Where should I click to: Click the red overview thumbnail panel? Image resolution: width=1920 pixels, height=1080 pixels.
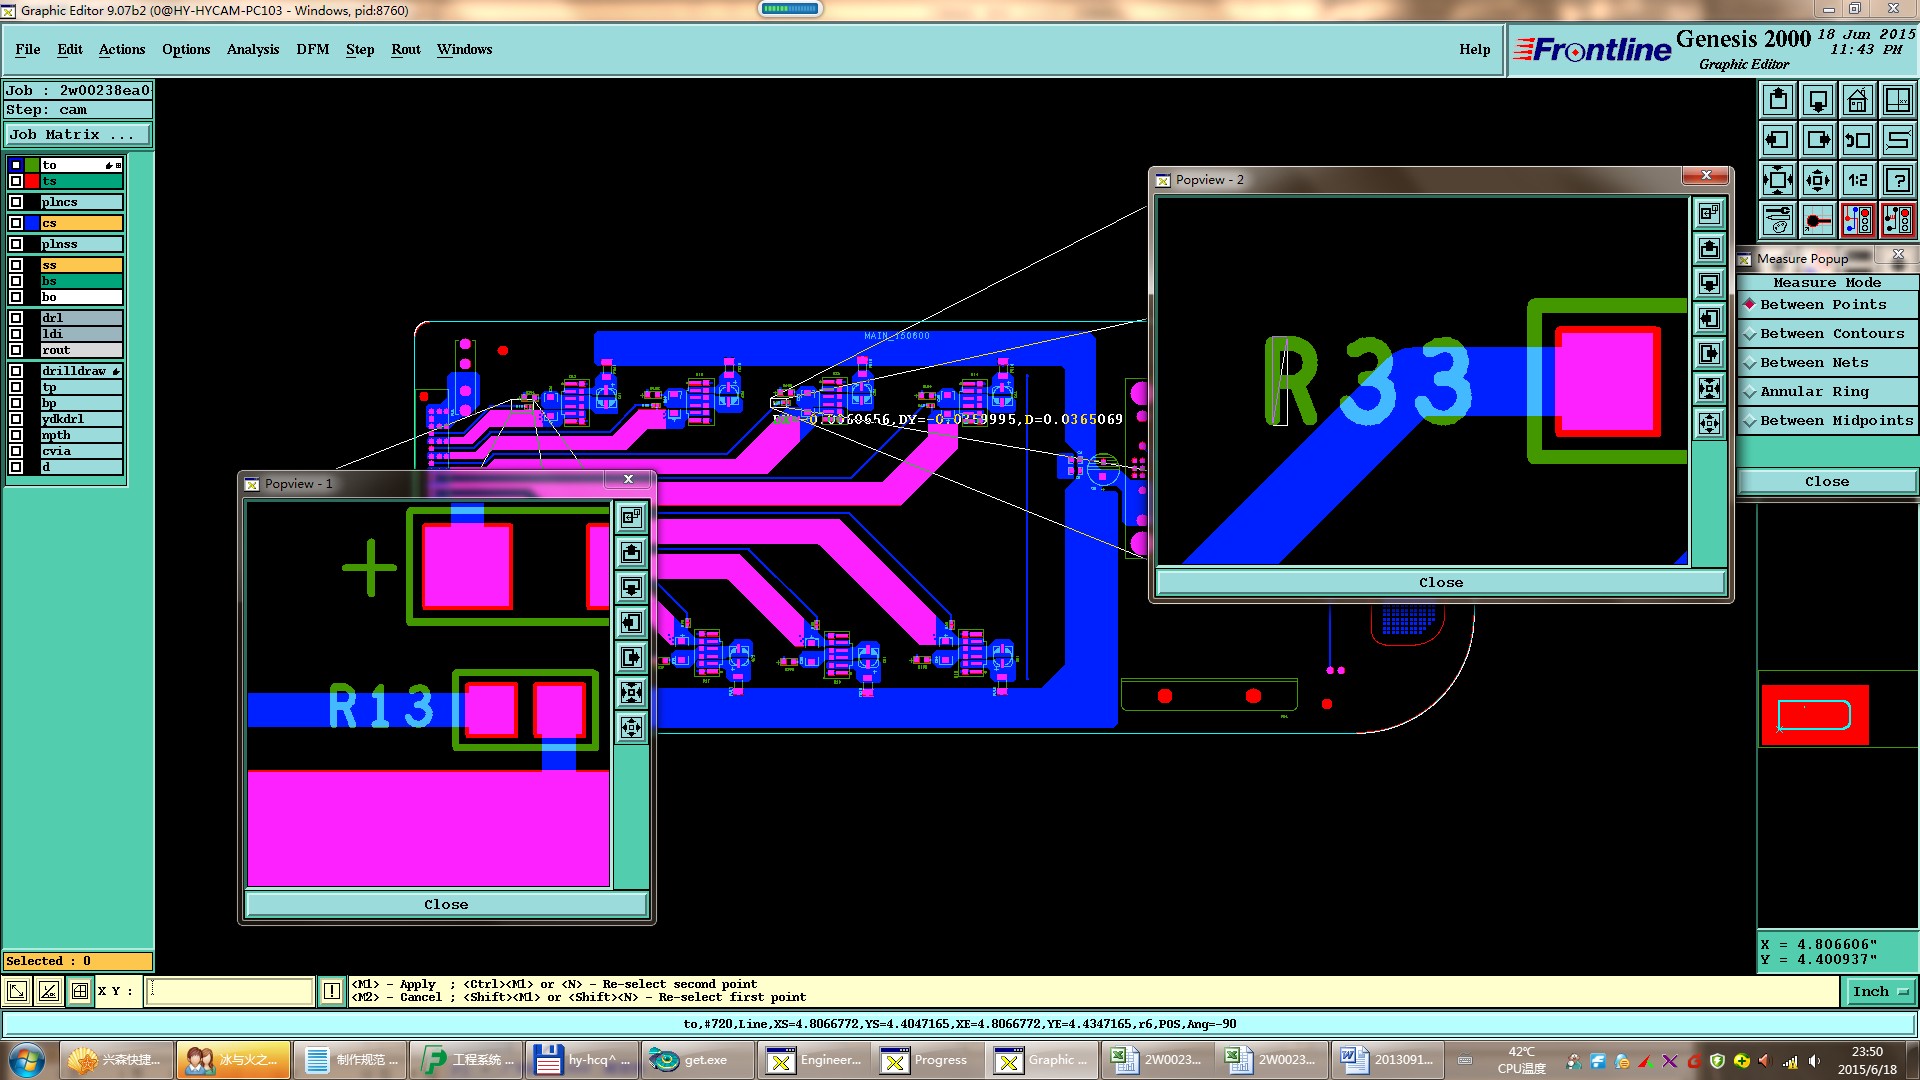point(1814,715)
